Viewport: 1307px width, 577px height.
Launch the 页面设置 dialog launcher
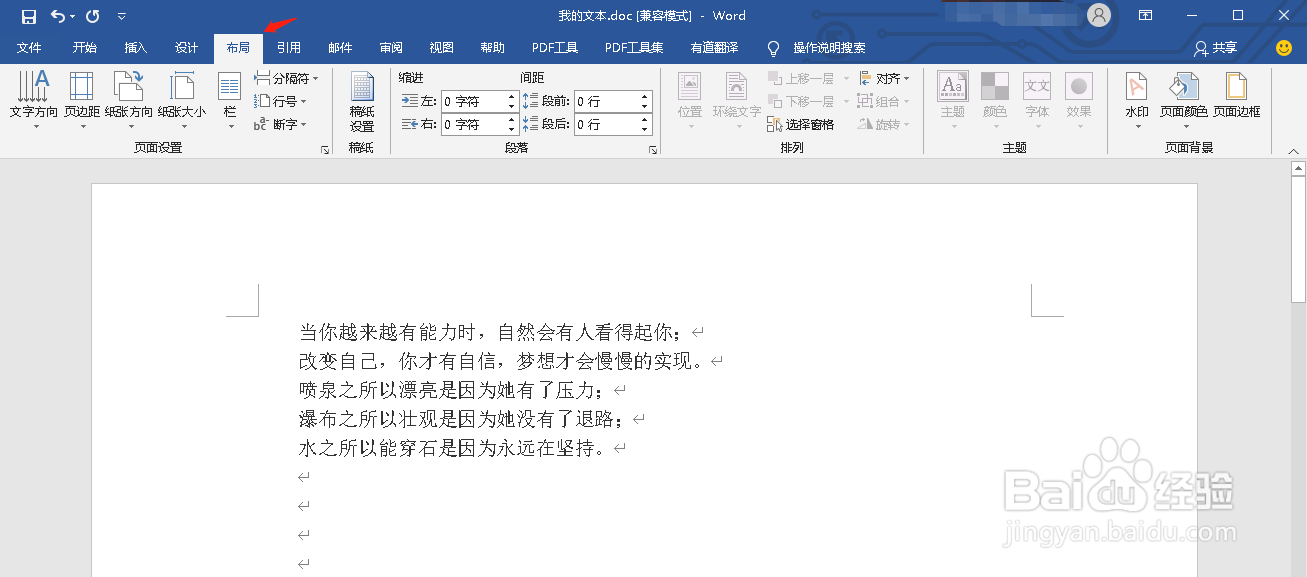coord(325,149)
